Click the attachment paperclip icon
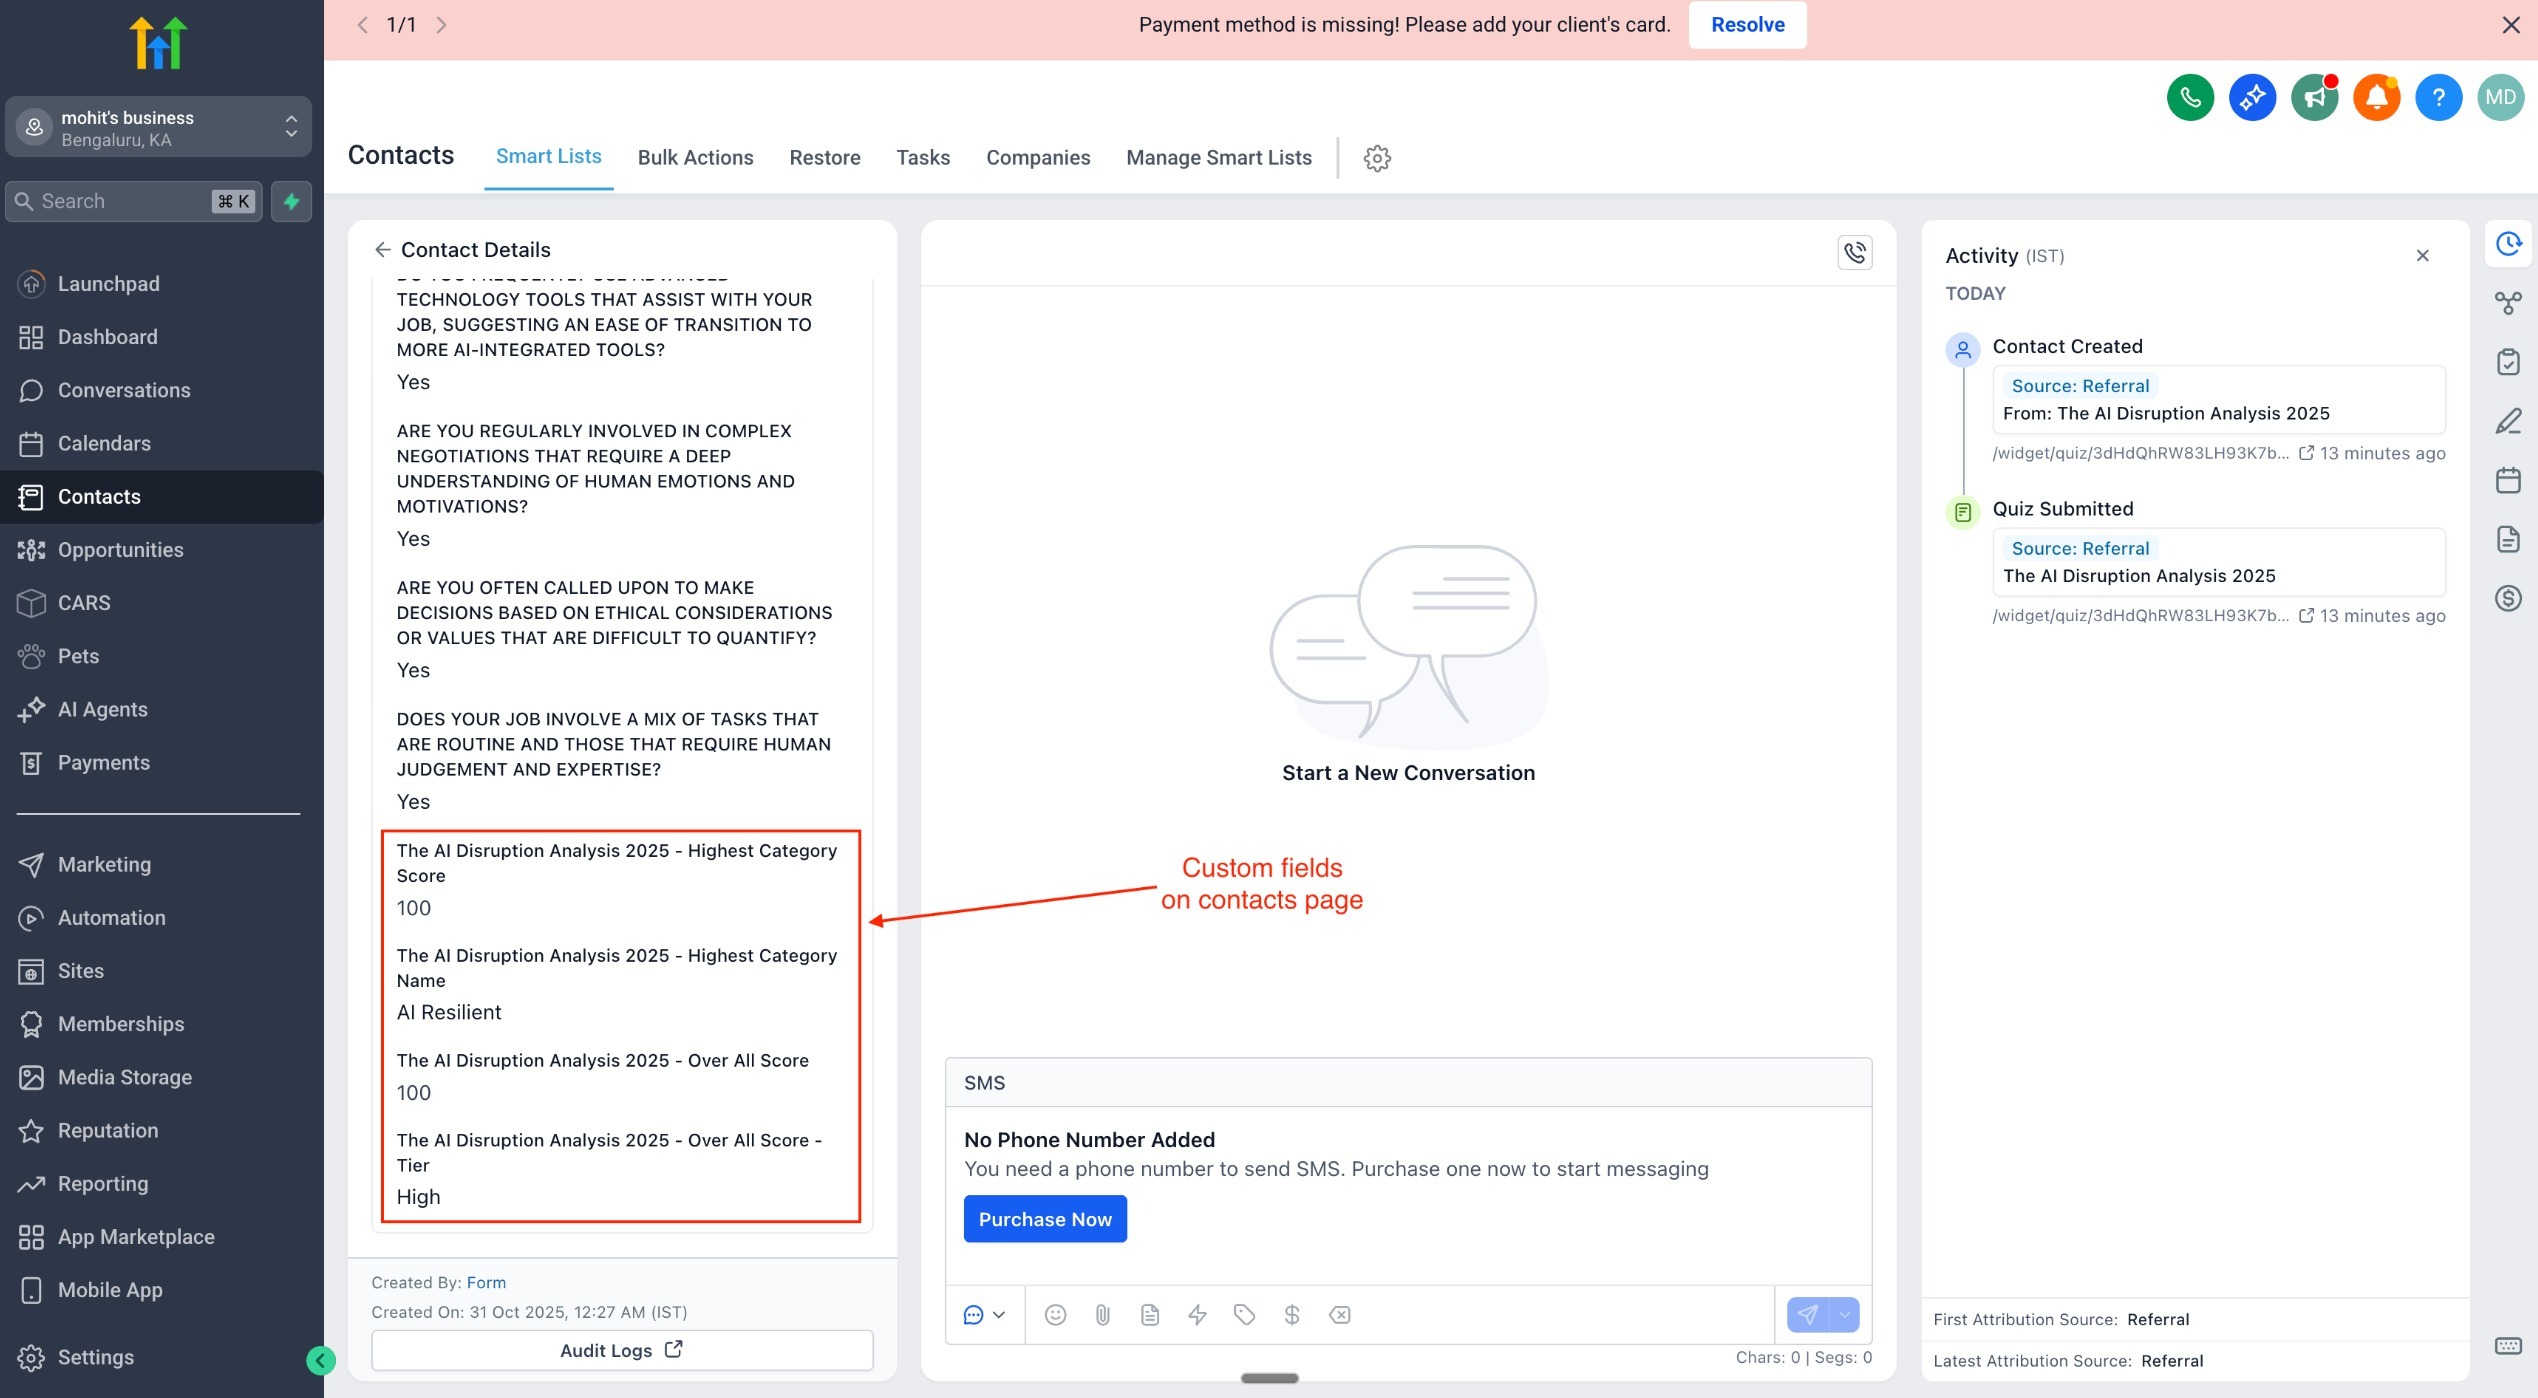Screen dimensions: 2538x1398 tap(1102, 1315)
